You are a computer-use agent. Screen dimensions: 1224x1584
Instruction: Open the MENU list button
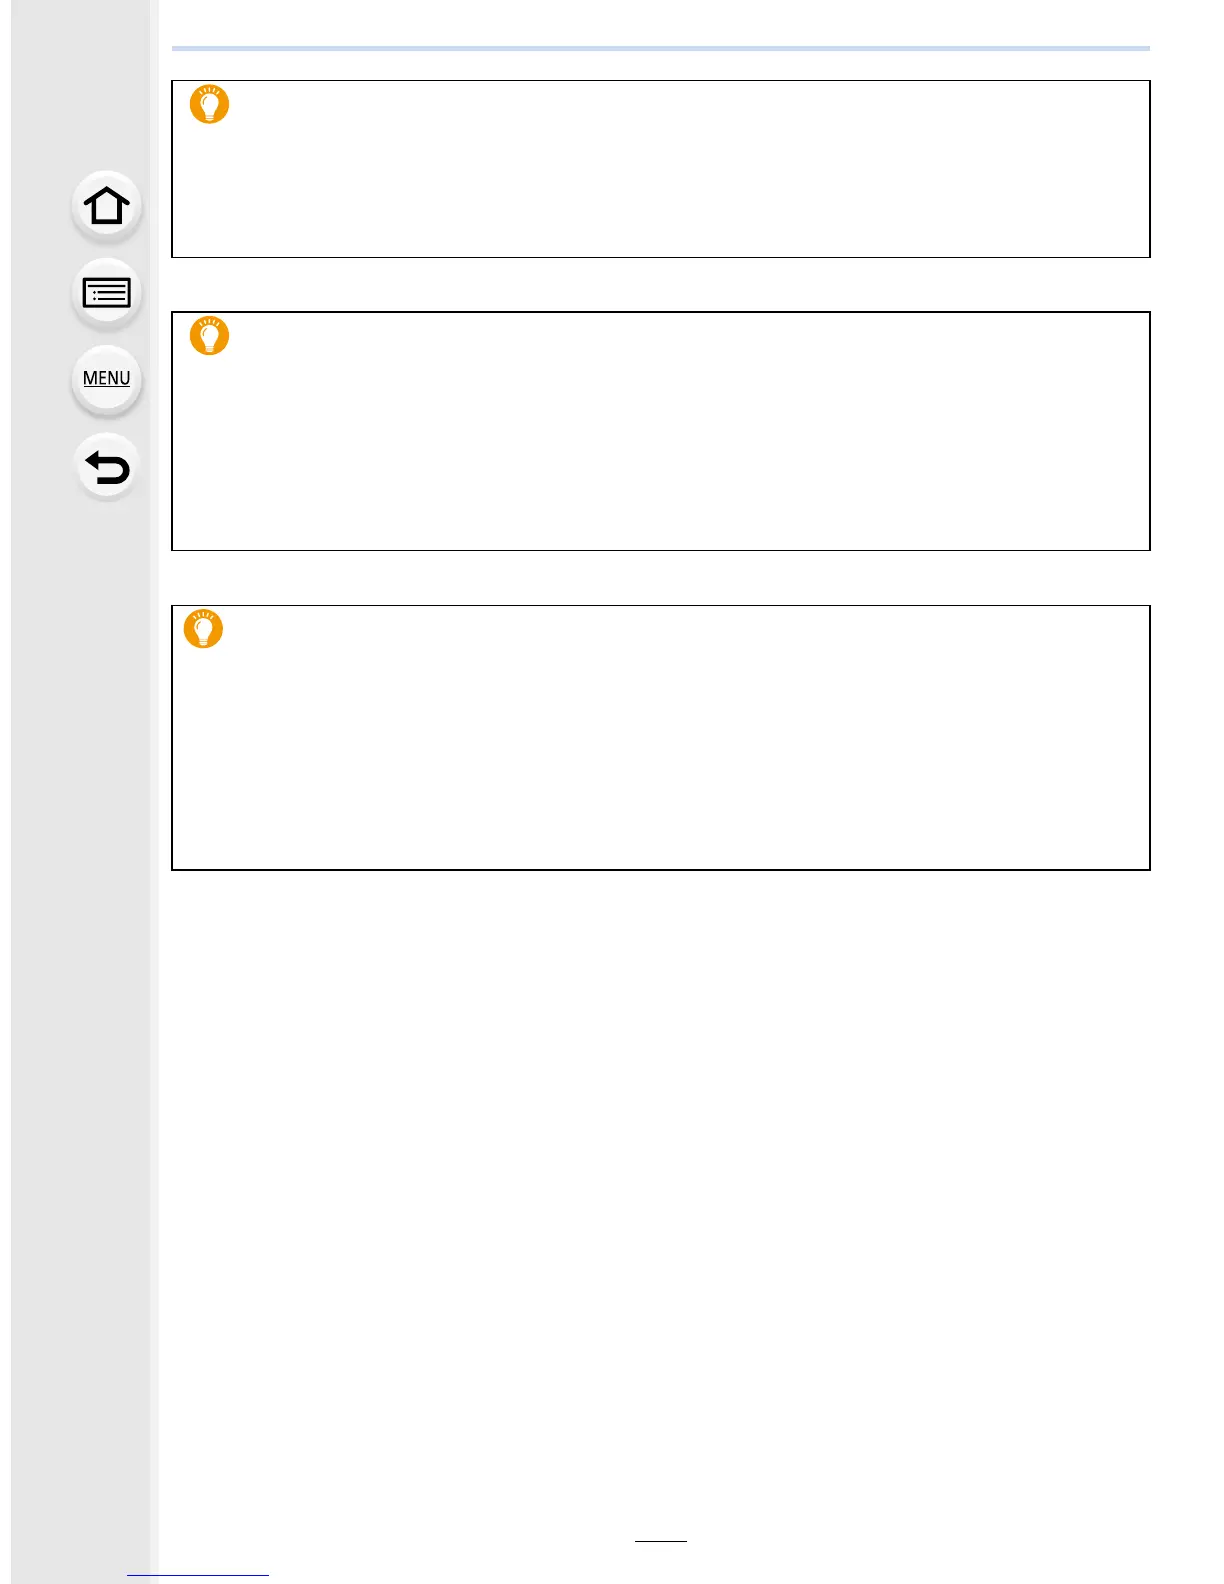(106, 380)
